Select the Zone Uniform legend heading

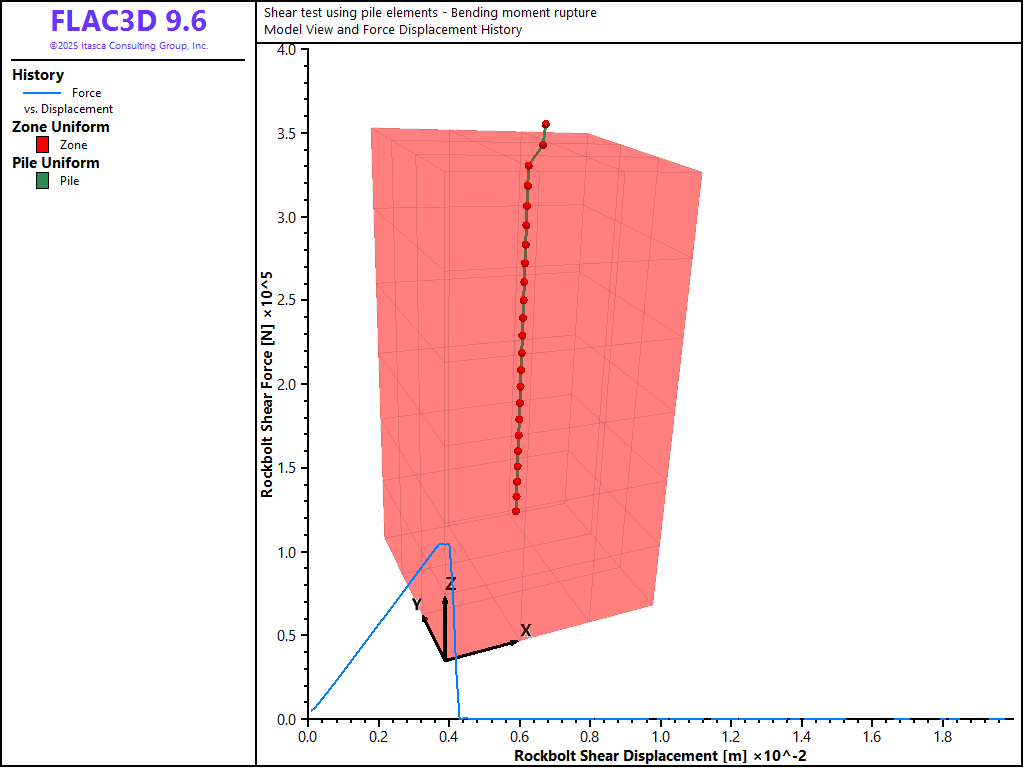[61, 127]
